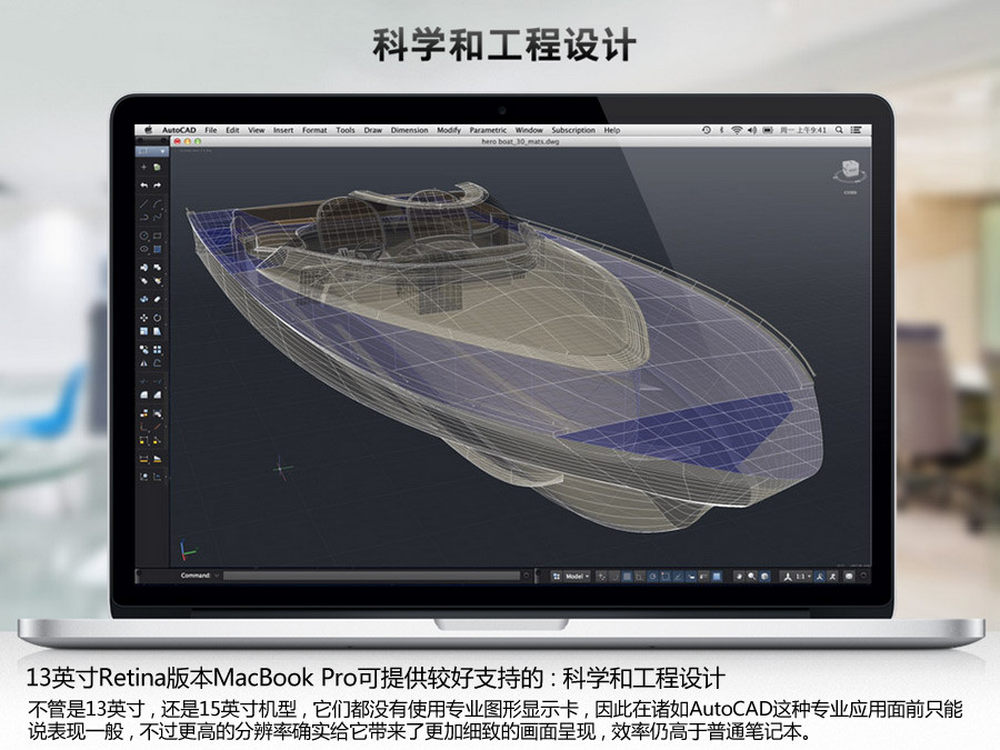
Task: Open the Model layout dropdown
Action: click(x=578, y=576)
